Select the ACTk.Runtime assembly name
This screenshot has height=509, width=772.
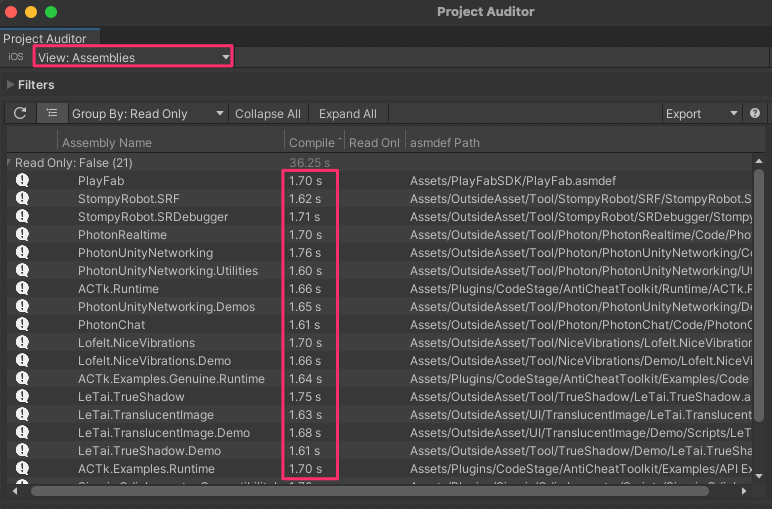[118, 288]
